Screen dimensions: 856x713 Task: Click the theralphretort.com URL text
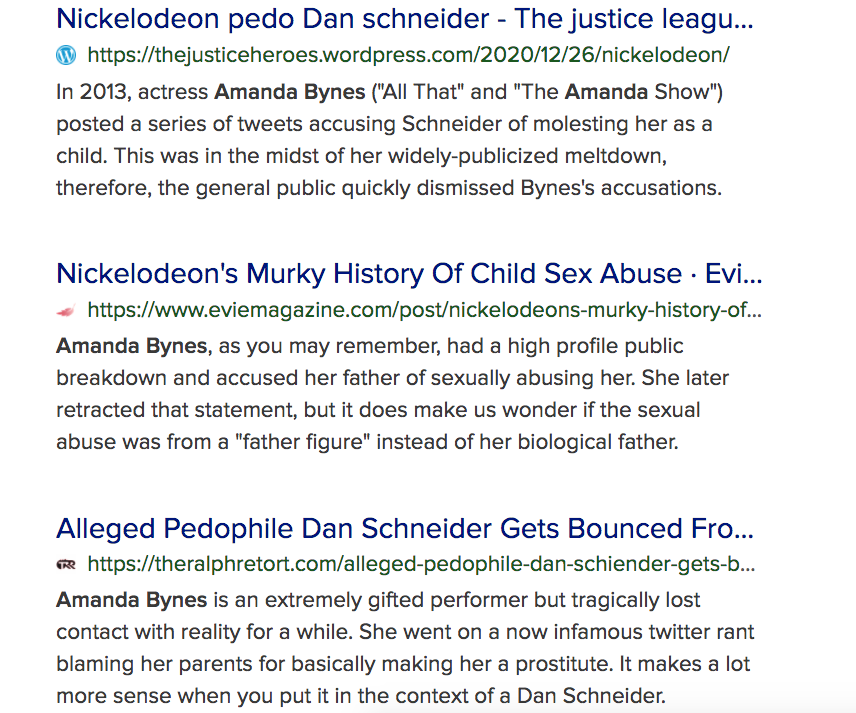tap(420, 565)
